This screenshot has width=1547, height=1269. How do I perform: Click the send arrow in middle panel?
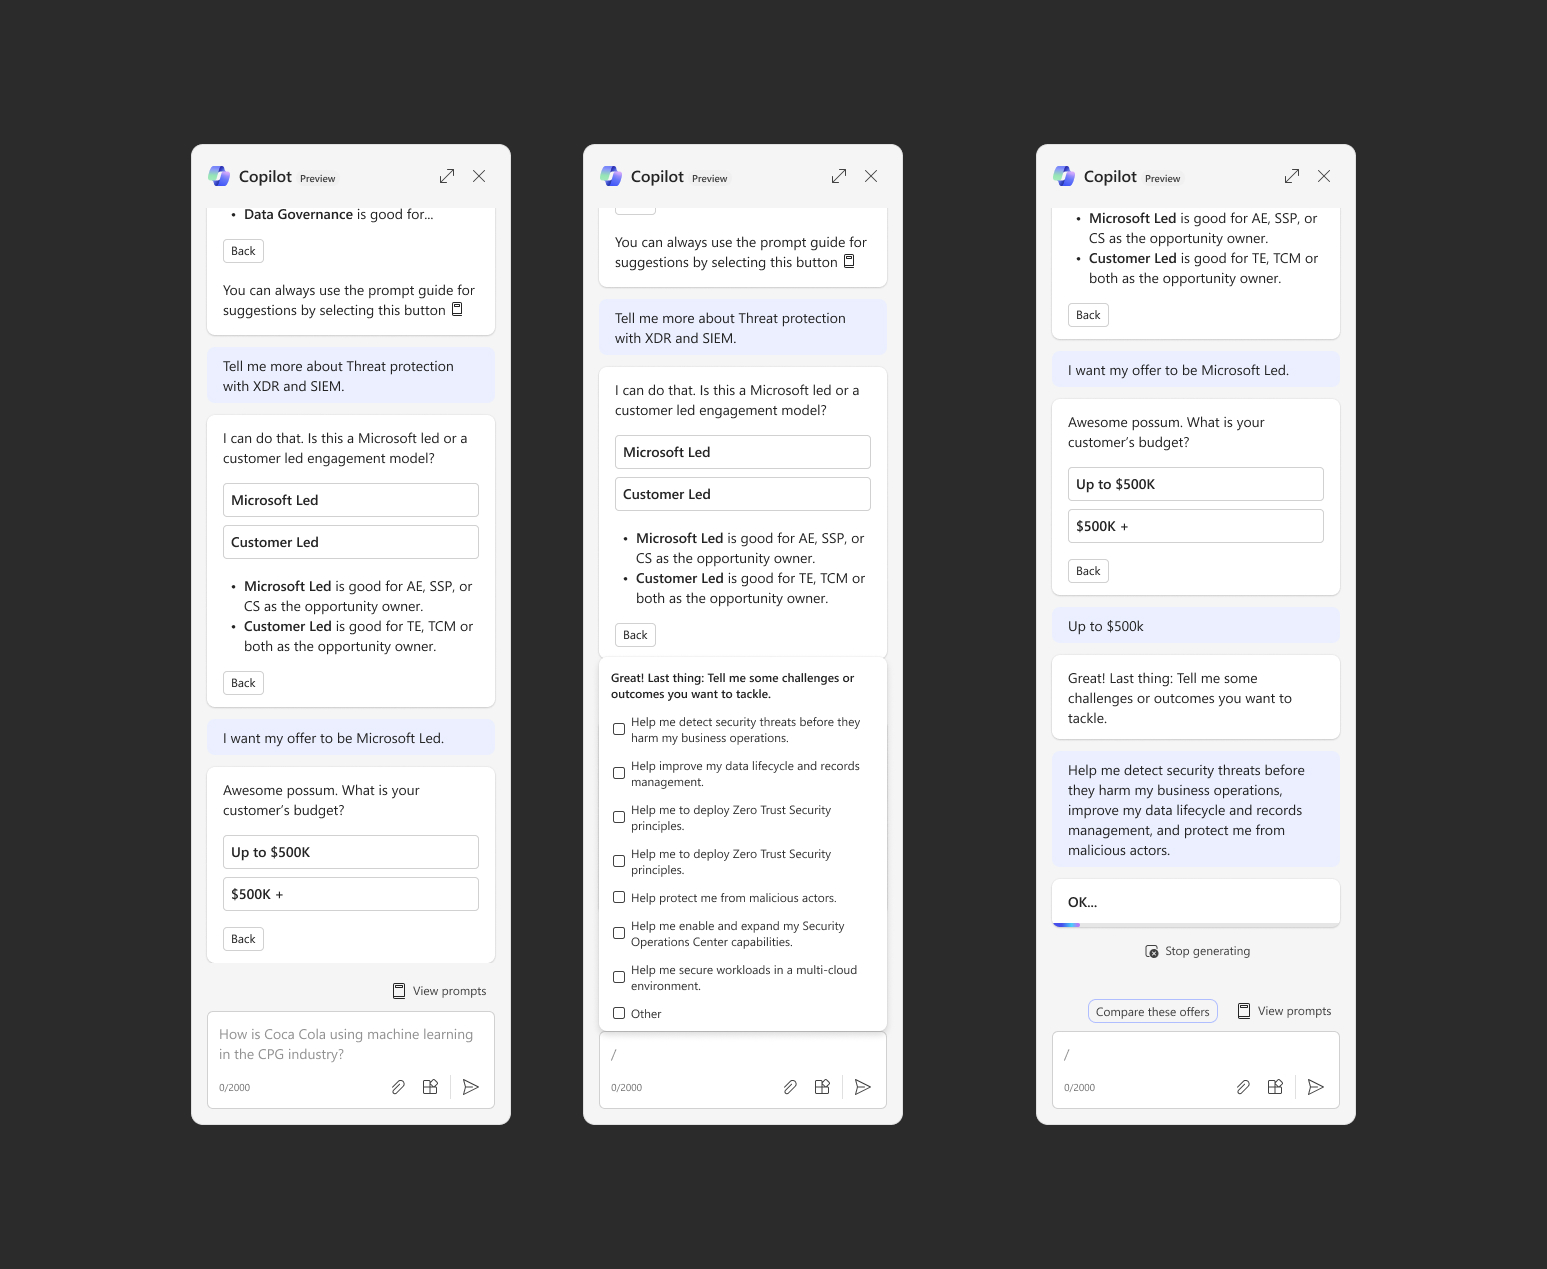tap(863, 1087)
